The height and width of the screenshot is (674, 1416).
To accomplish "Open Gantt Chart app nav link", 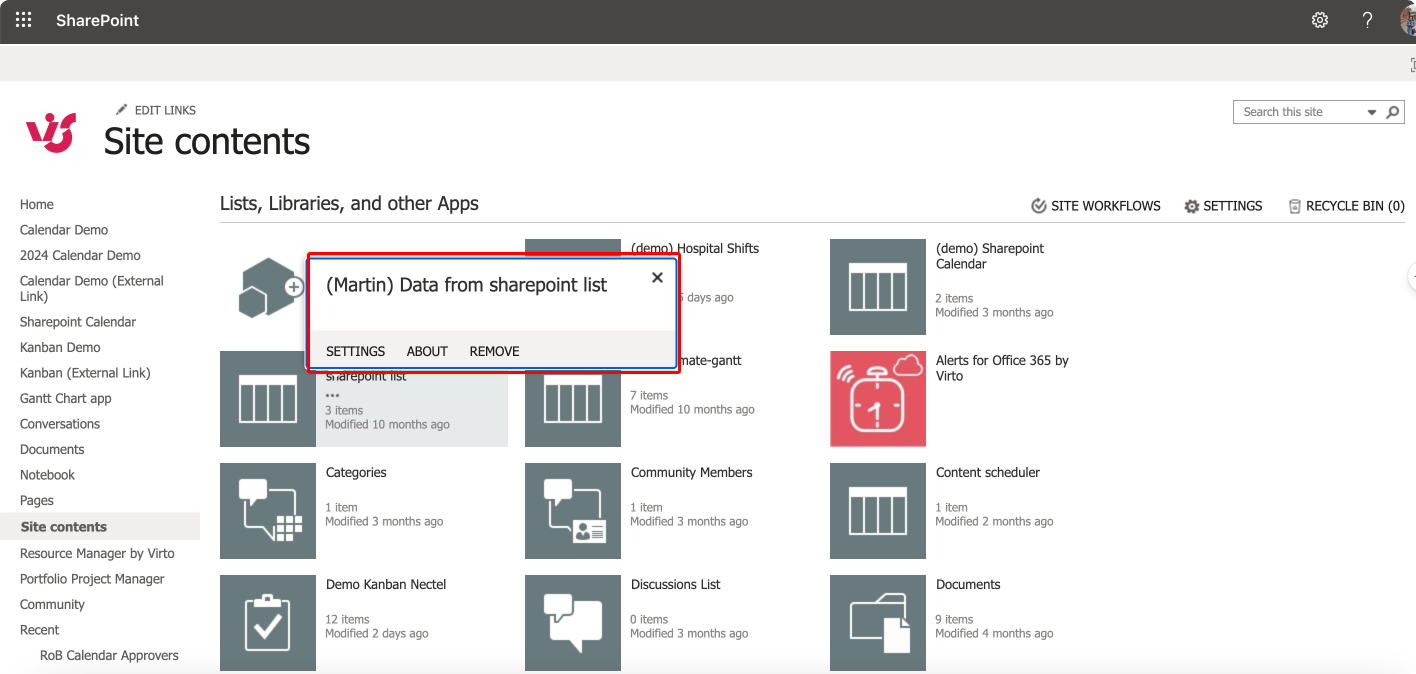I will click(x=66, y=398).
